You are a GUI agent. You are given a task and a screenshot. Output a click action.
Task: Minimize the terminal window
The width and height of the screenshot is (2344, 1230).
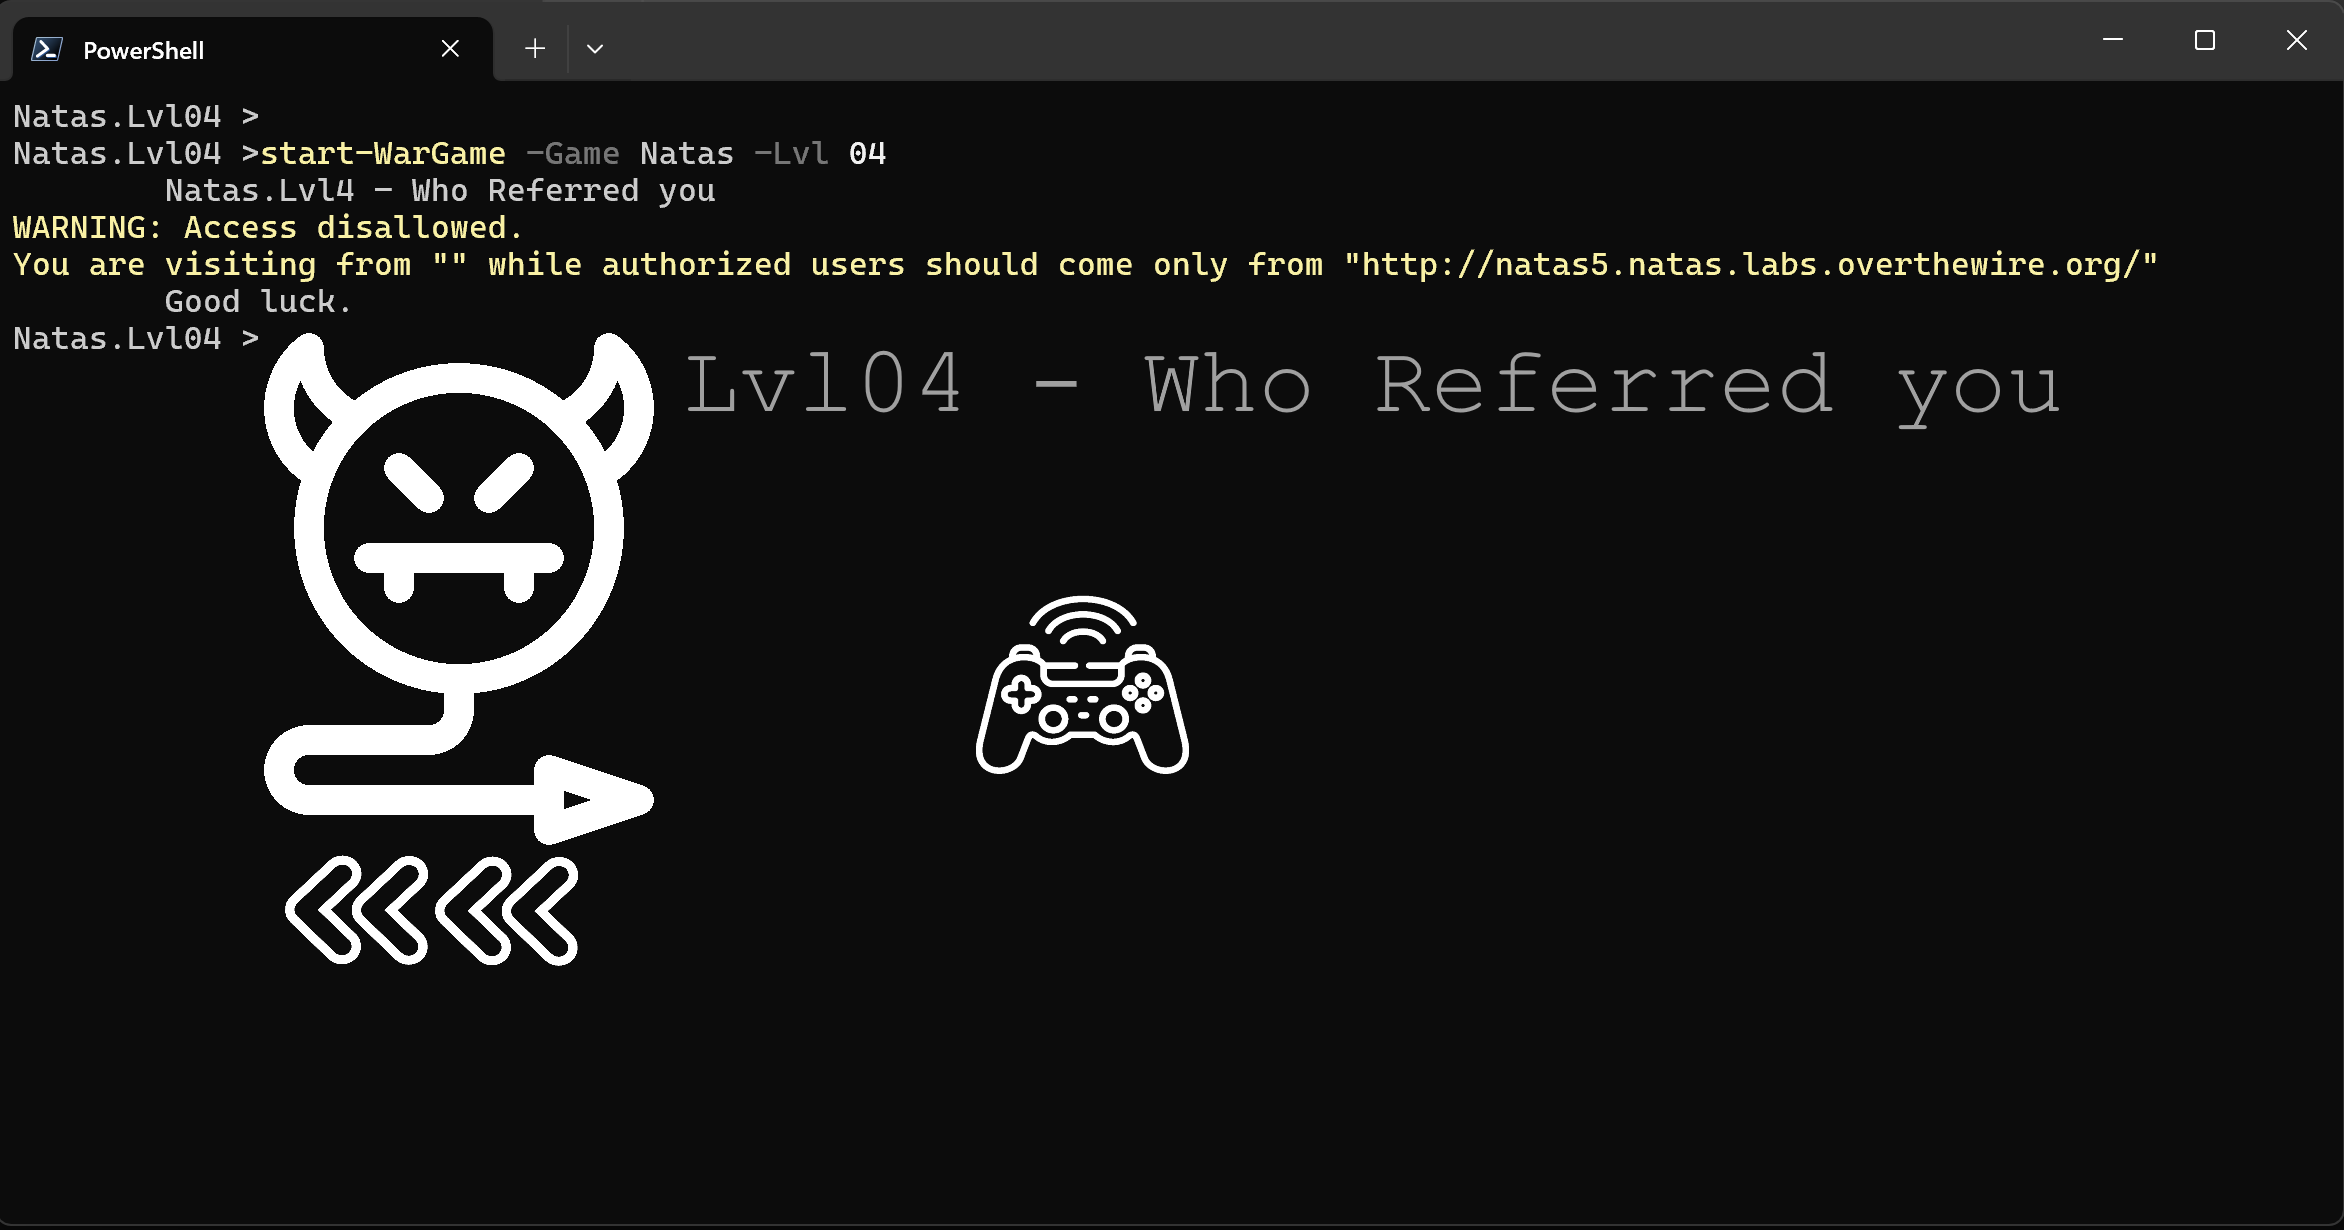pyautogui.click(x=2113, y=40)
